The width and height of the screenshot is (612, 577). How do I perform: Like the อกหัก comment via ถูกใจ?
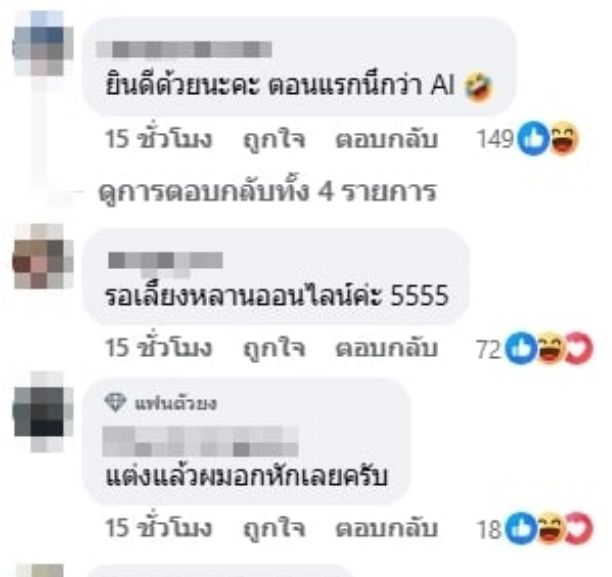click(x=274, y=529)
